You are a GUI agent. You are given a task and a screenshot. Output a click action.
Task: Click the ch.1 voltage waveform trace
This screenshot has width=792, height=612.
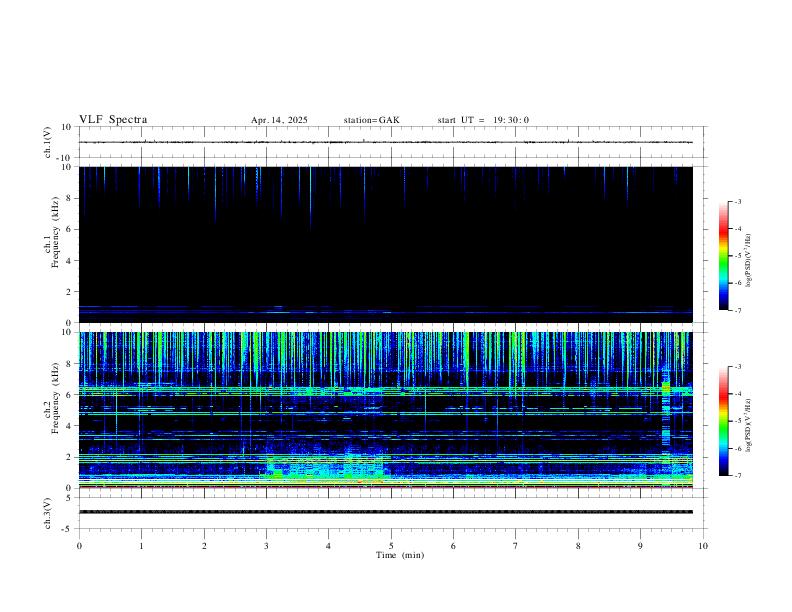[386, 142]
